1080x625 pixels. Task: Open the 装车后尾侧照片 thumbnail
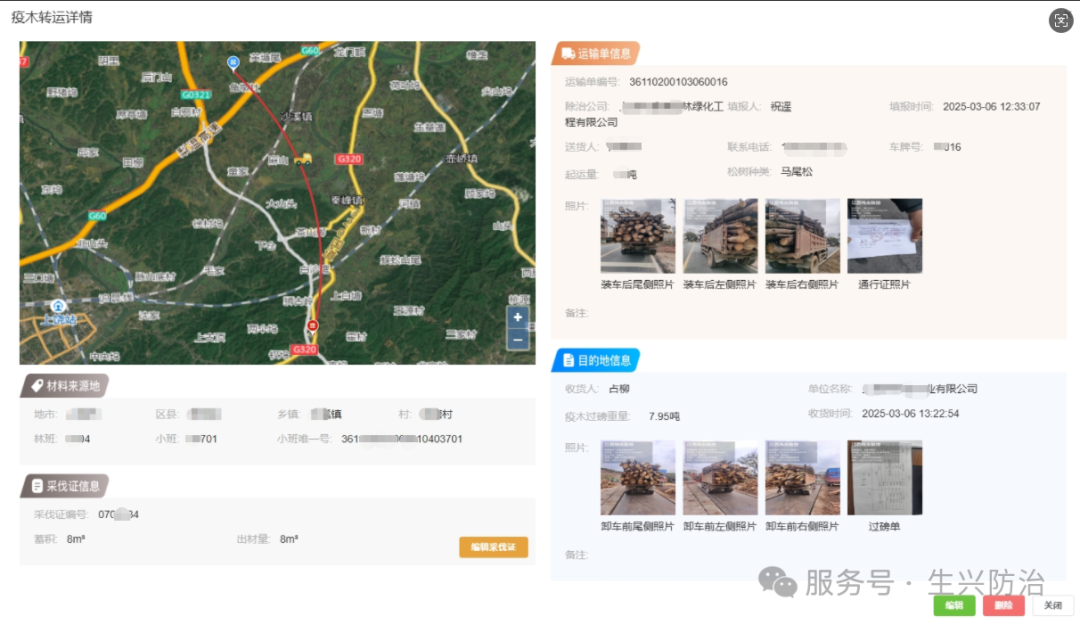tap(639, 235)
